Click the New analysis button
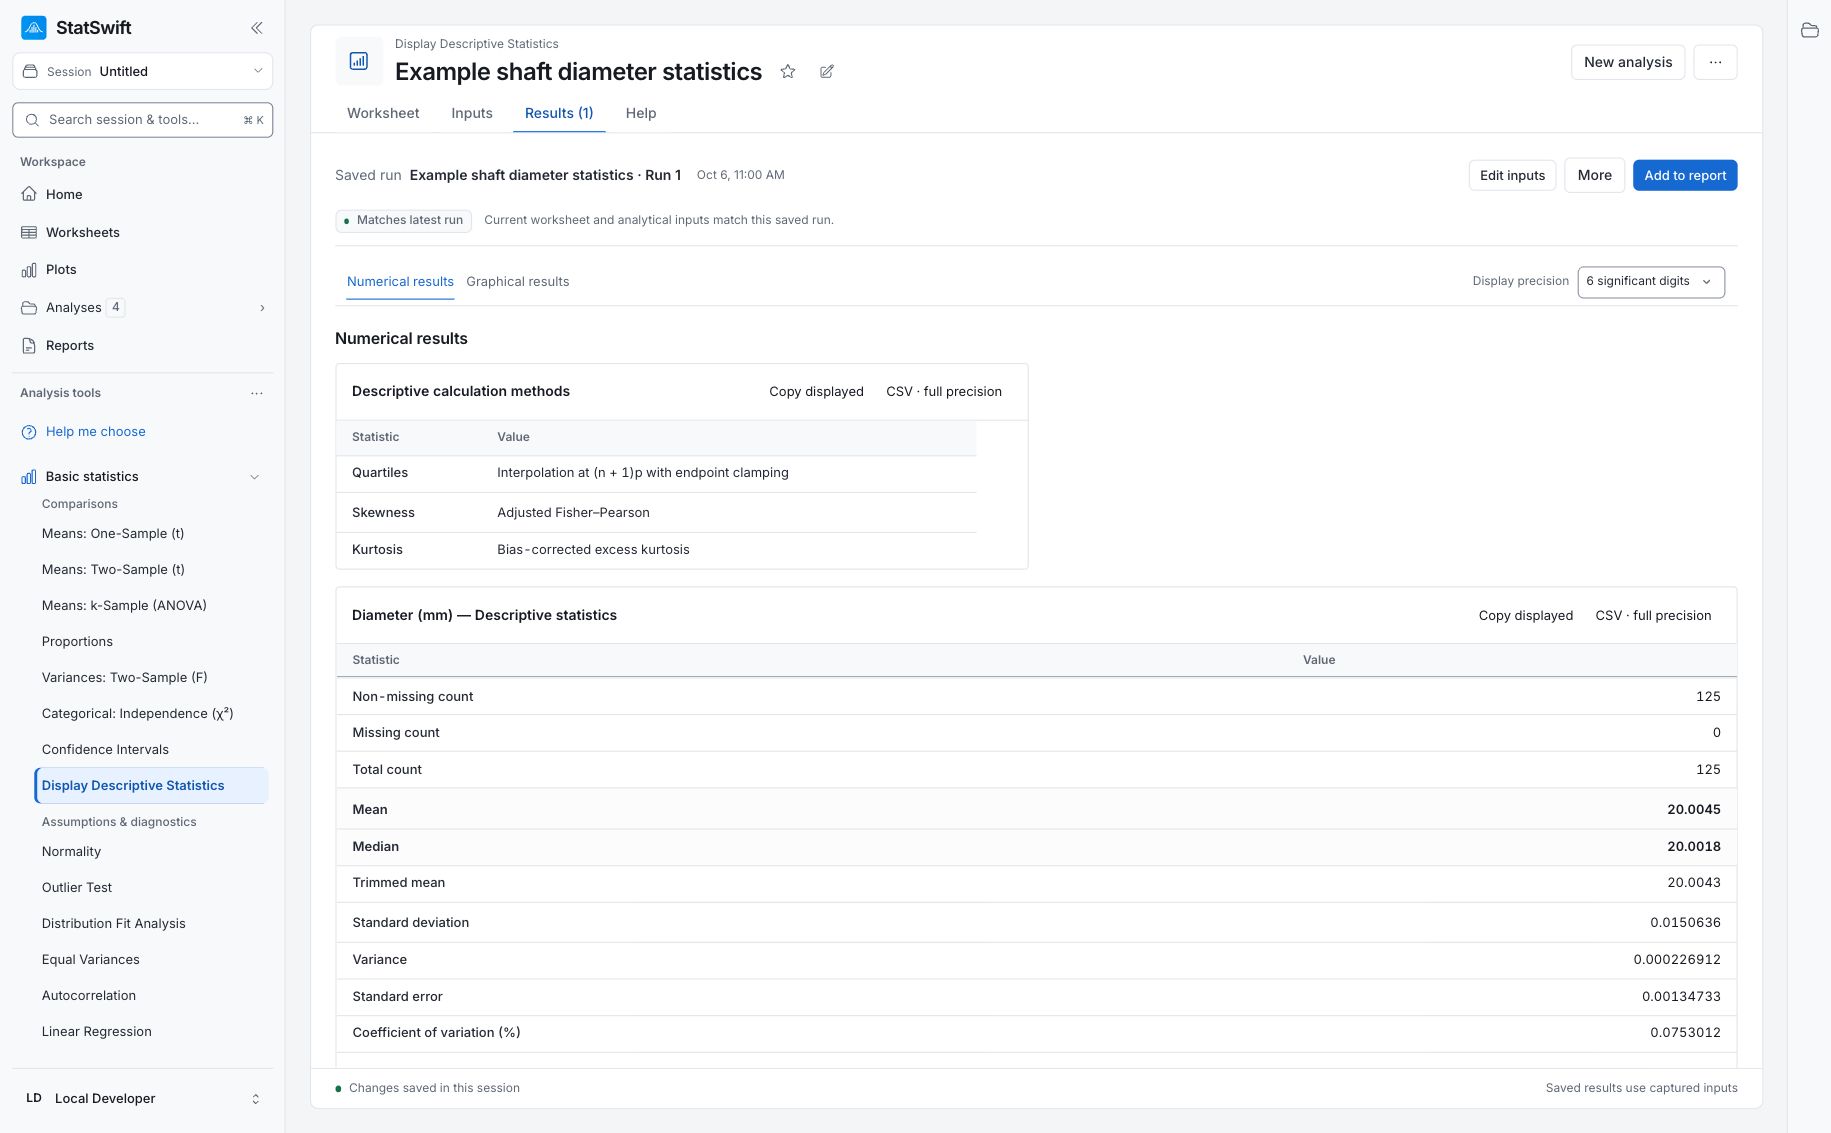 point(1628,62)
